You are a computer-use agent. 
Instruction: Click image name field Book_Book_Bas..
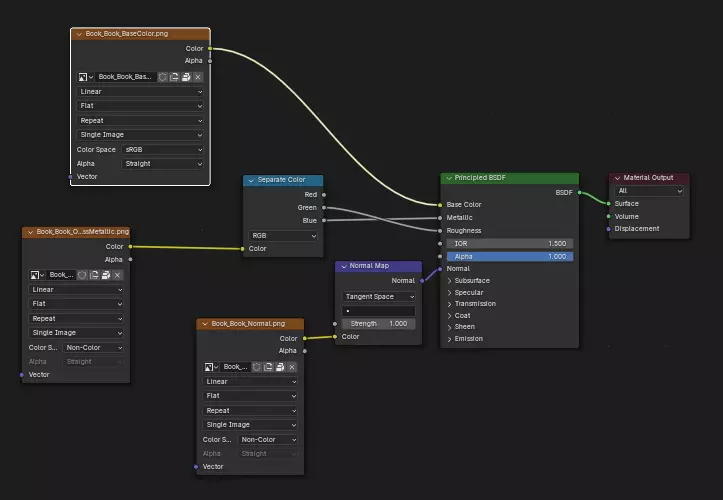click(125, 77)
